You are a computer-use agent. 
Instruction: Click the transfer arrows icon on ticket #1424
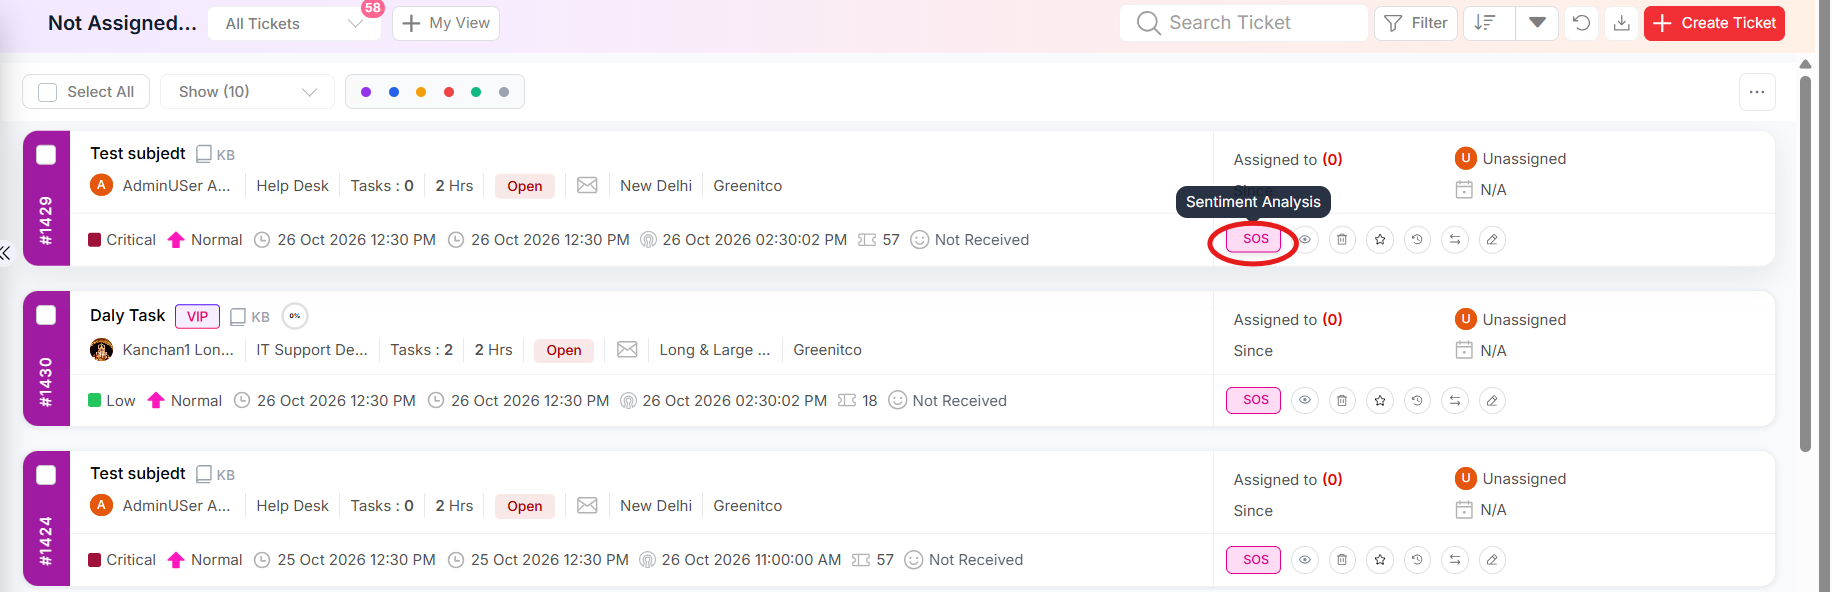[1455, 560]
